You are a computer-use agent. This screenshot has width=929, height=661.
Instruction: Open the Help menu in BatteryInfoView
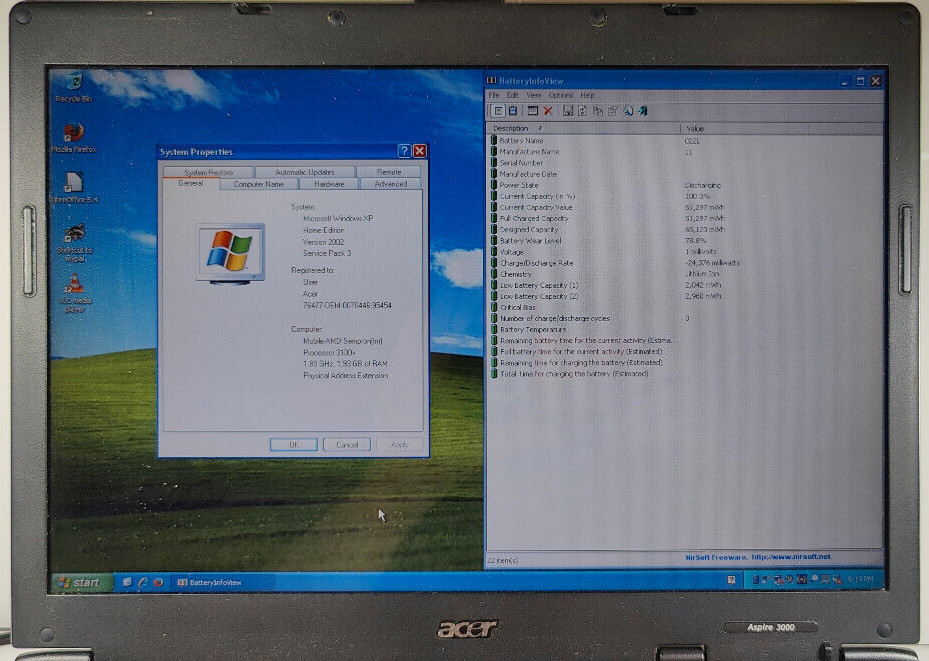[x=587, y=95]
